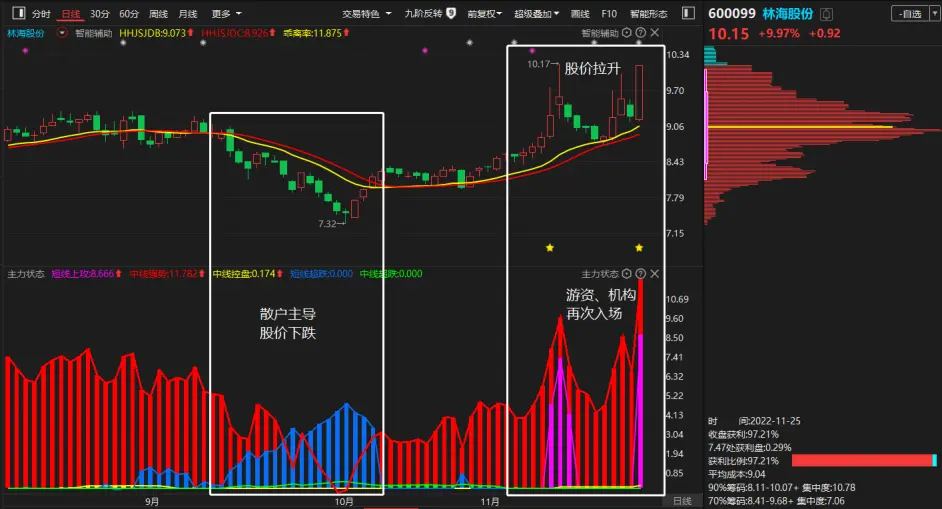The height and width of the screenshot is (509, 942).
Task: Toggle the left panel layout icon
Action: (19, 13)
